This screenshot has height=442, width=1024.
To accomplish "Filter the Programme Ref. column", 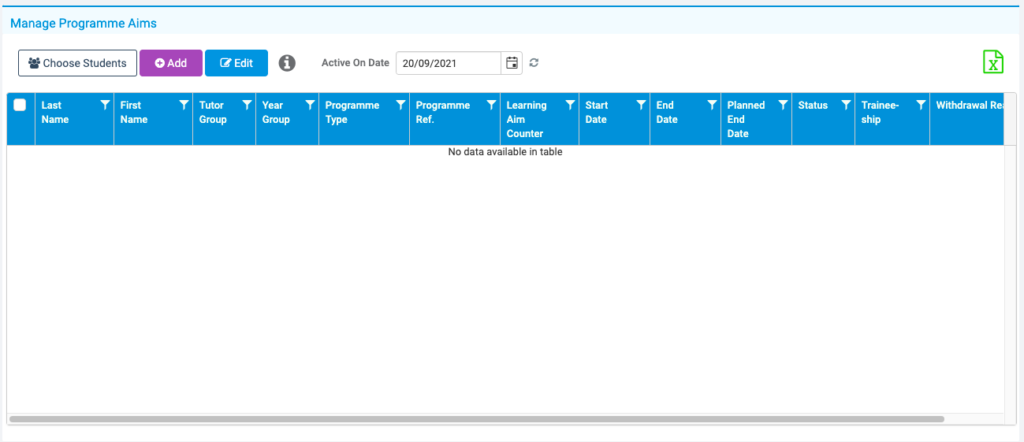I will 491,105.
